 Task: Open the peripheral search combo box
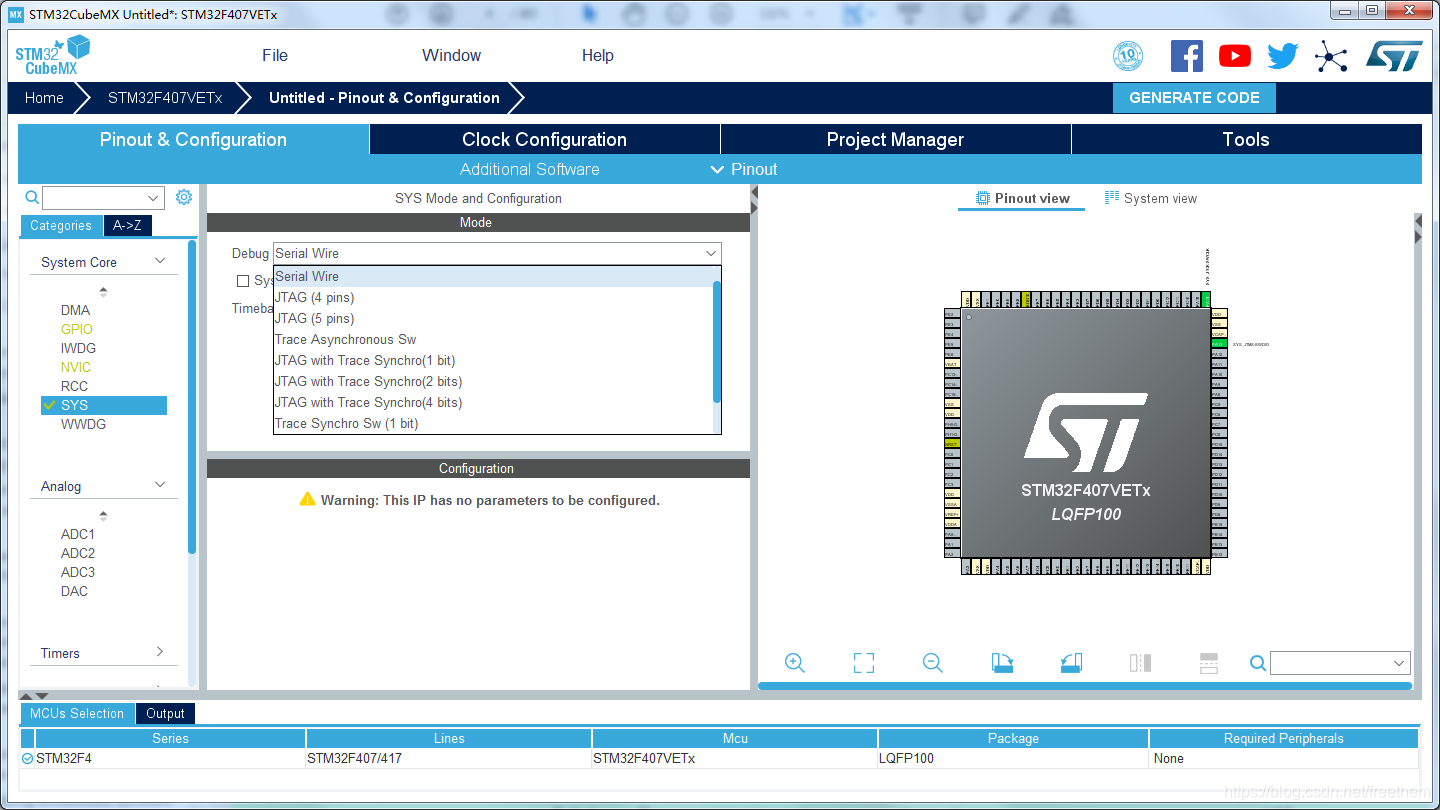pos(103,198)
